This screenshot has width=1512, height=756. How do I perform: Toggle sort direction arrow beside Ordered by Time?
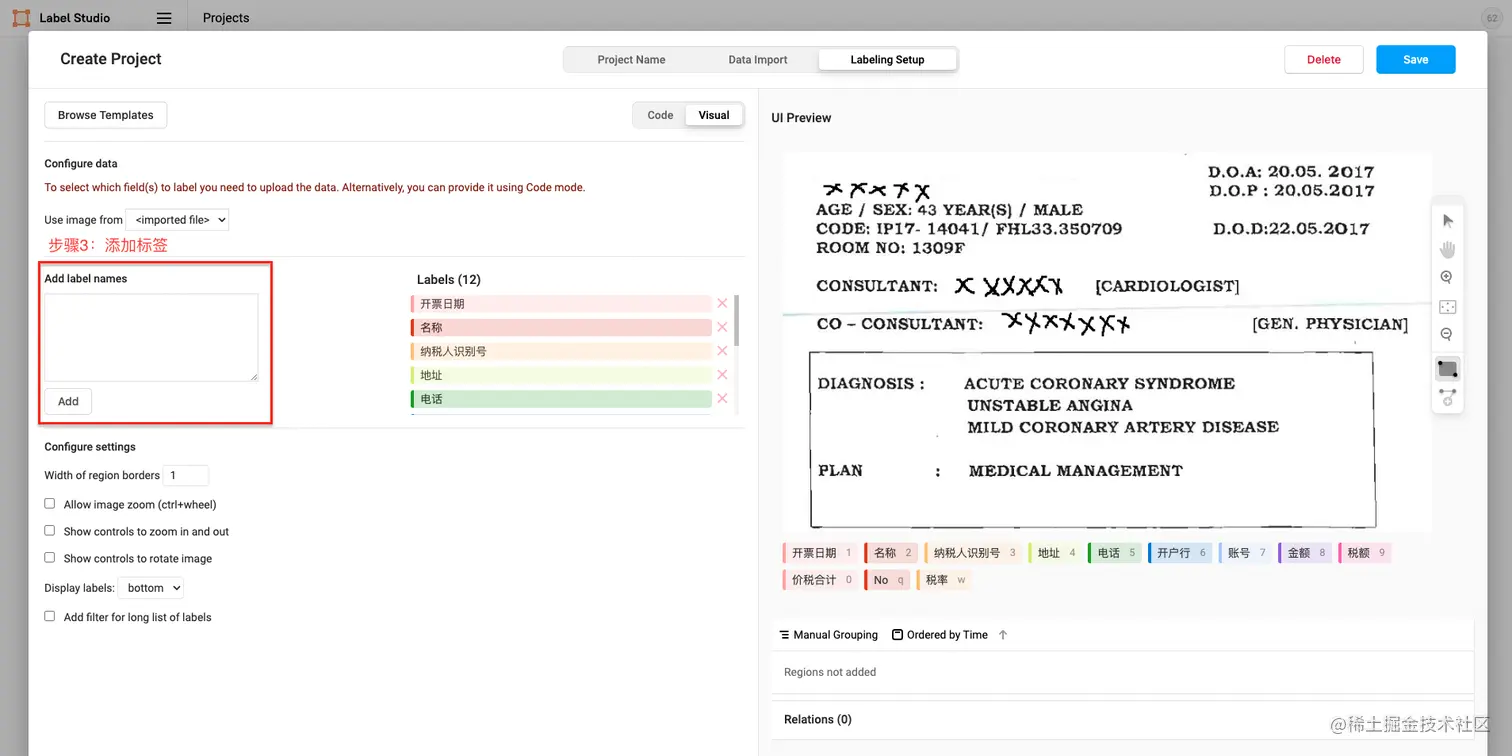[1003, 635]
